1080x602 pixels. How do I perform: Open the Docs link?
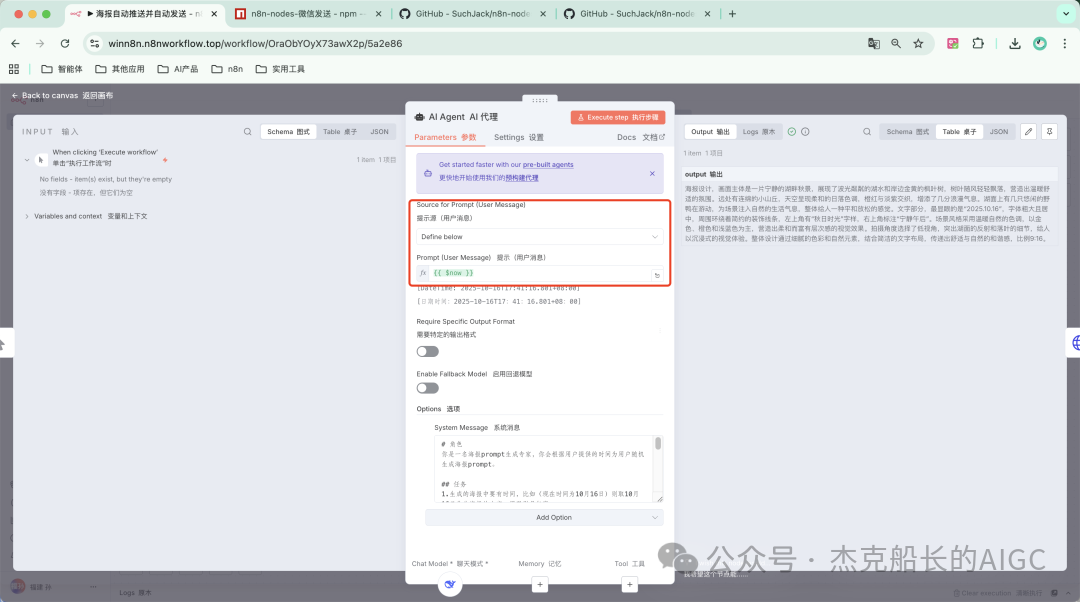pos(641,137)
